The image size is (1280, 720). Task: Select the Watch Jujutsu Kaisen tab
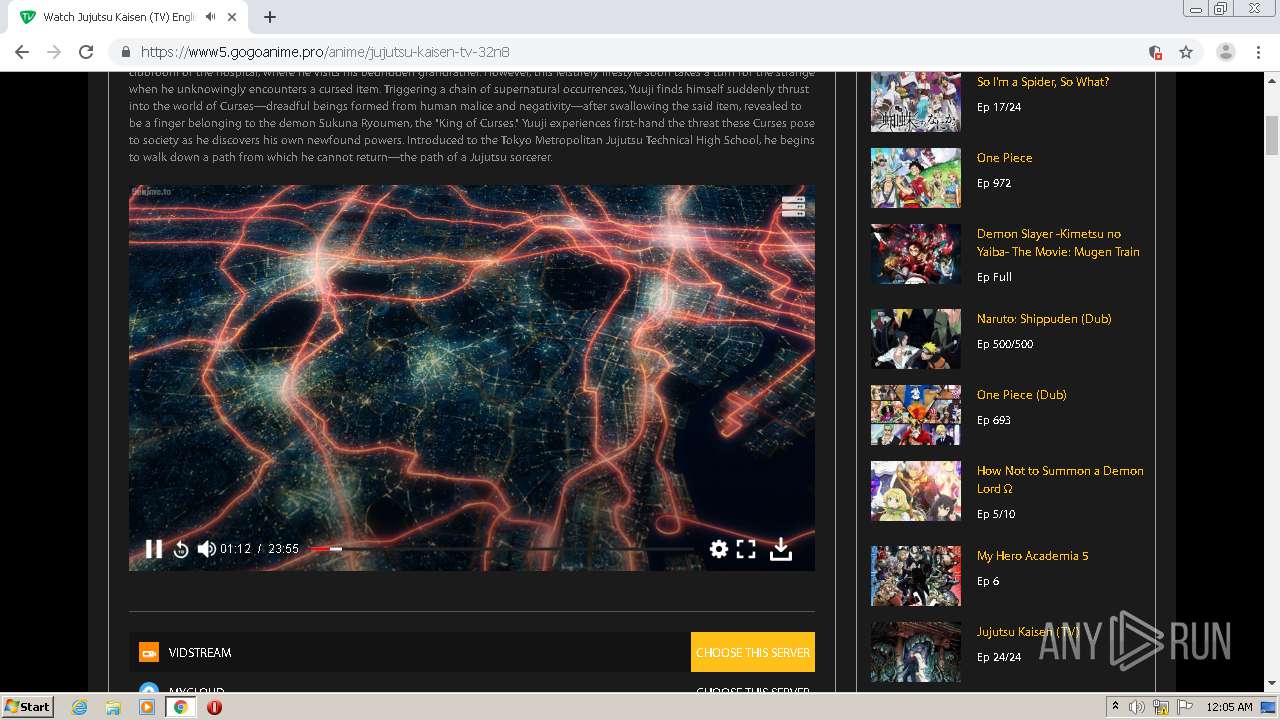[x=128, y=17]
